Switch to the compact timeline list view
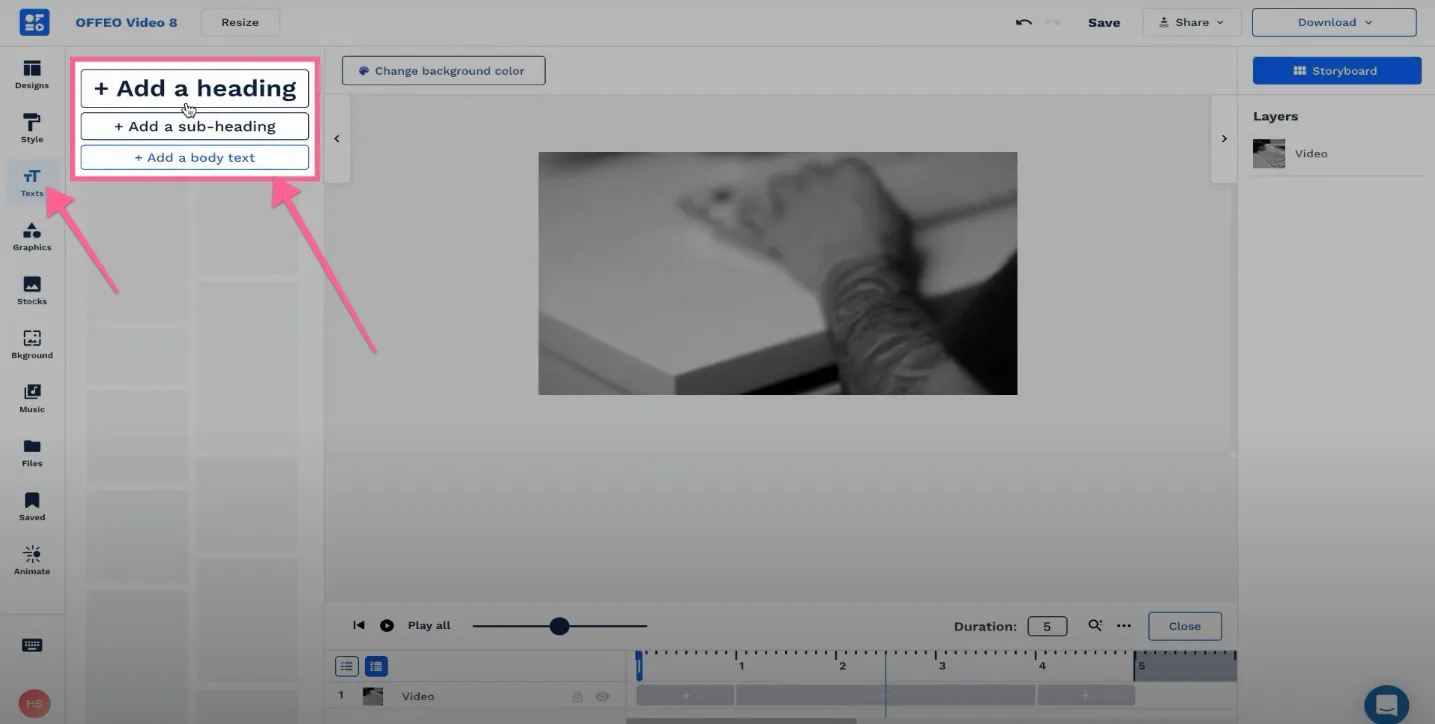The image size is (1435, 724). click(x=347, y=666)
